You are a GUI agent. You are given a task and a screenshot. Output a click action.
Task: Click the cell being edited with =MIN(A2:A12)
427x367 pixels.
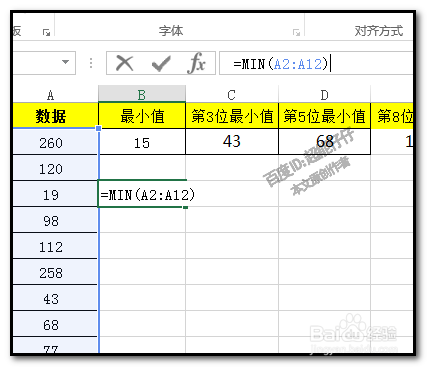tap(142, 194)
